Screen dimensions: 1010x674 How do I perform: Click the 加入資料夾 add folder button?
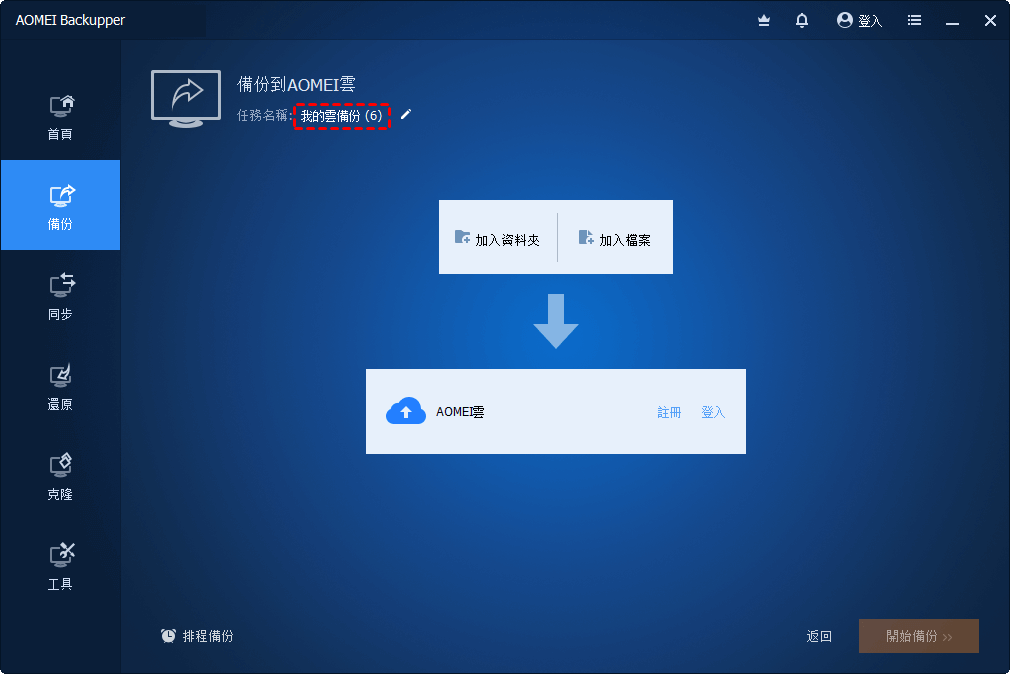click(498, 238)
